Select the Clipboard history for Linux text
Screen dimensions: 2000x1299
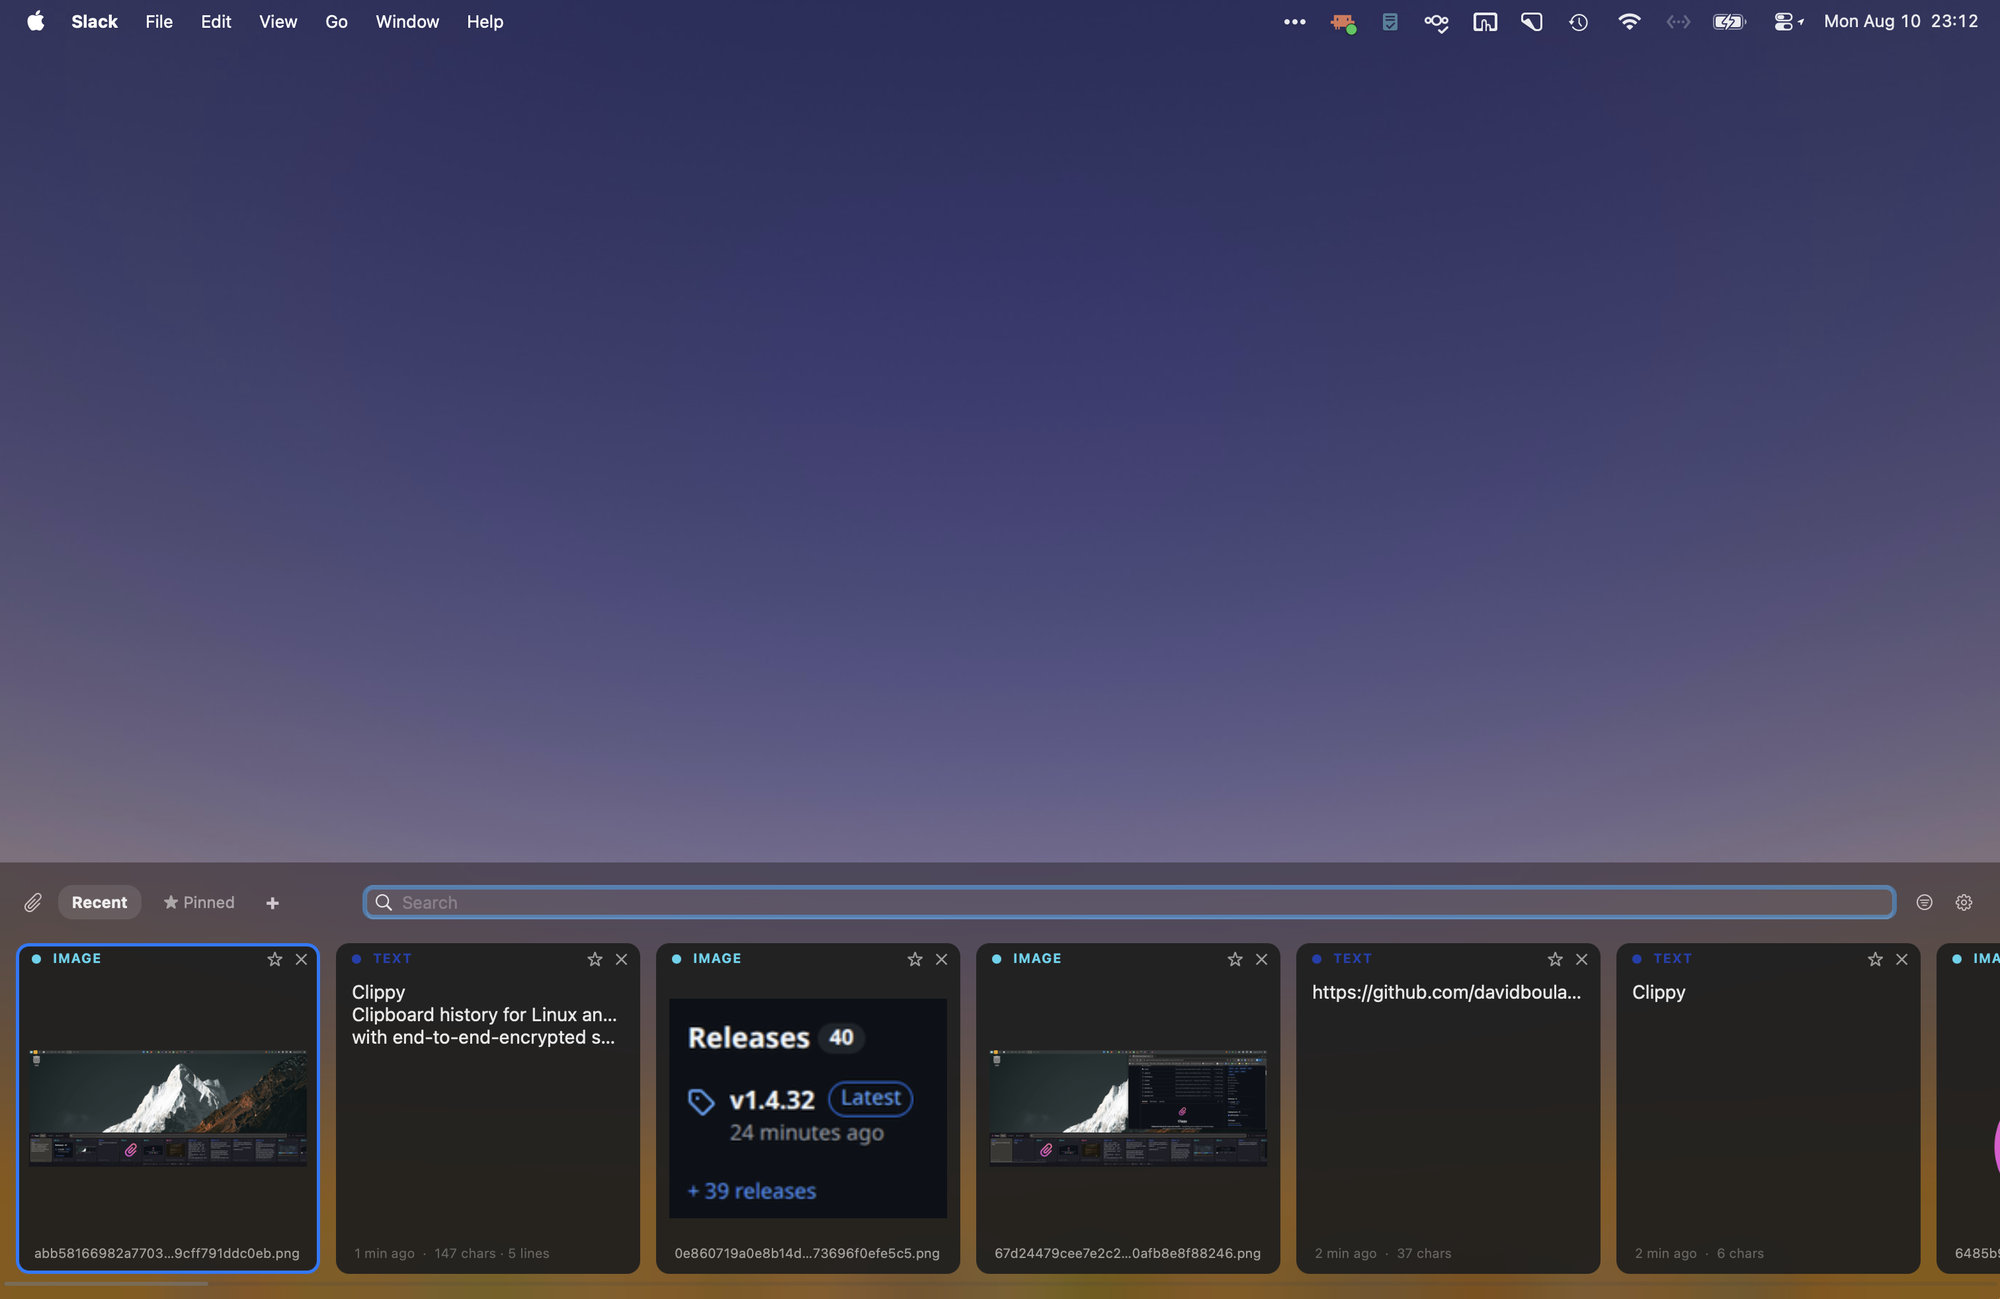point(484,1015)
